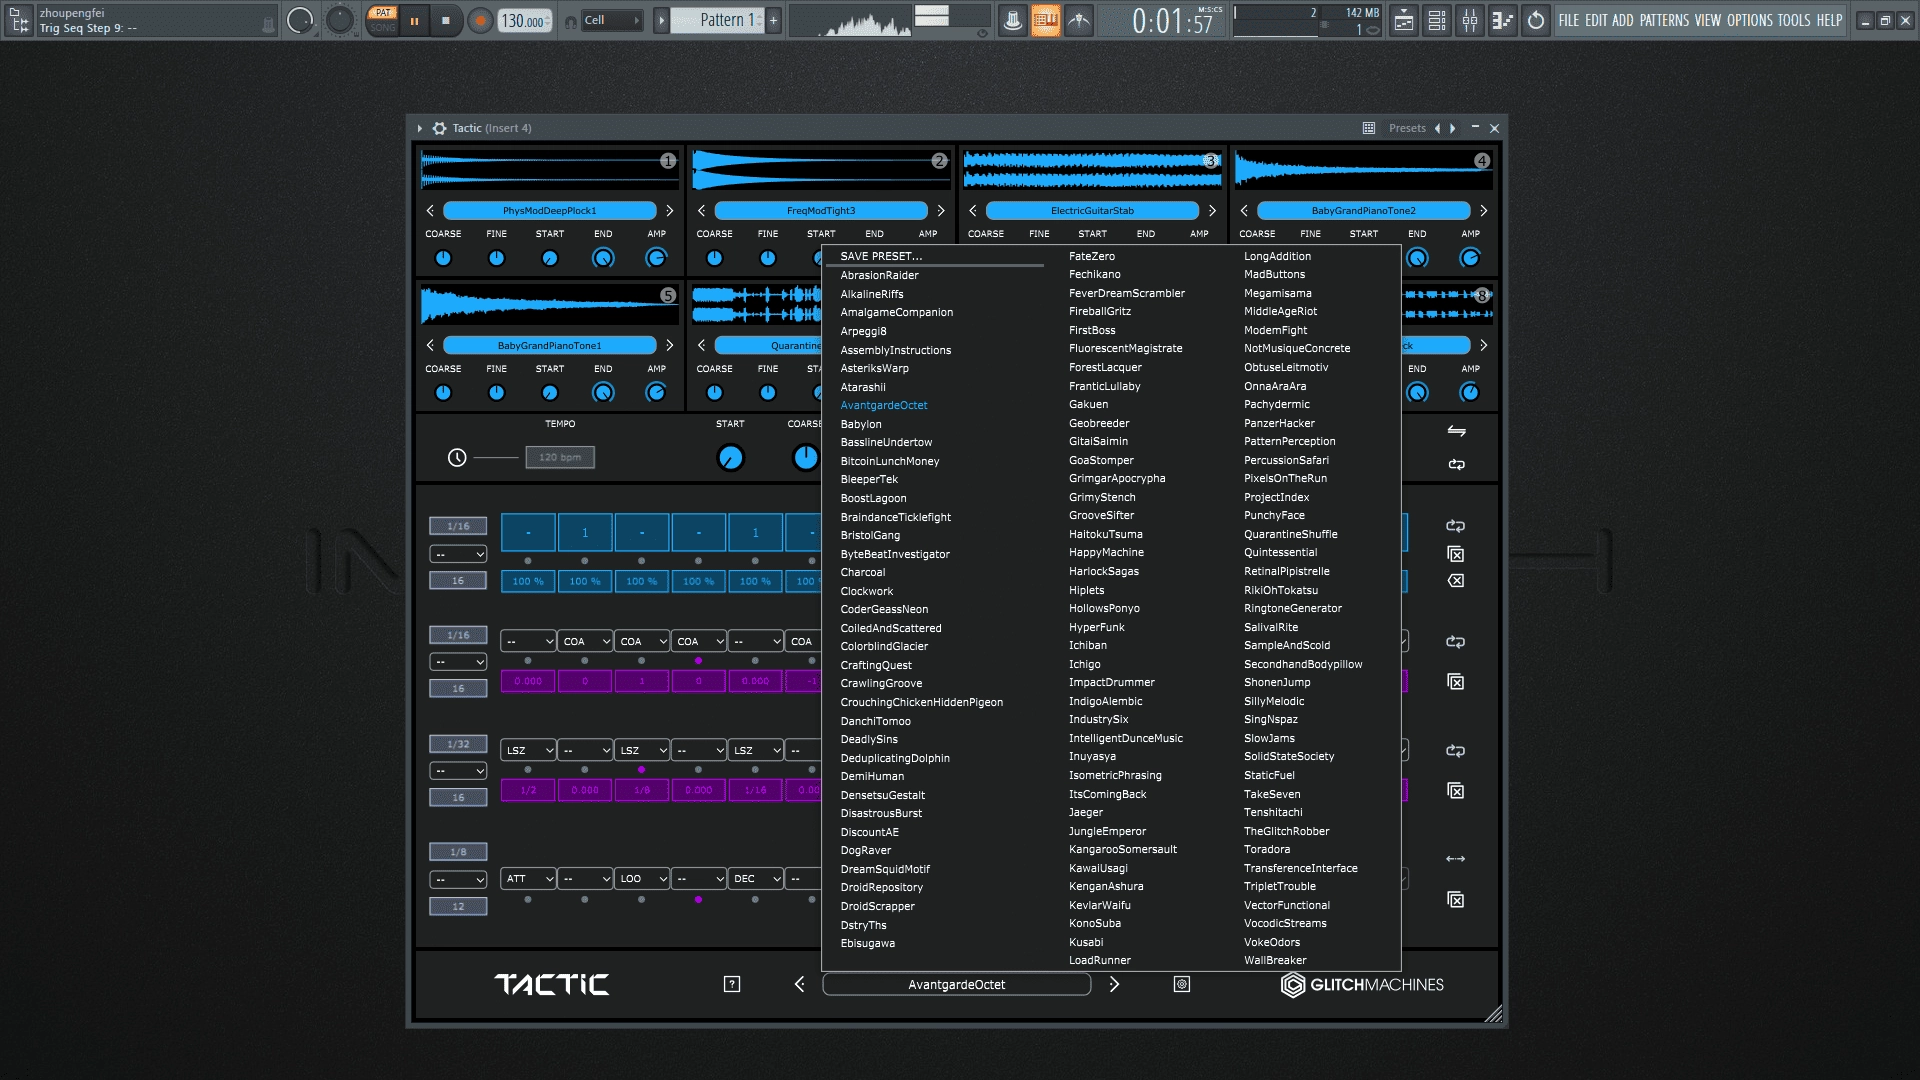
Task: Open the DEC dropdown
Action: coord(755,879)
